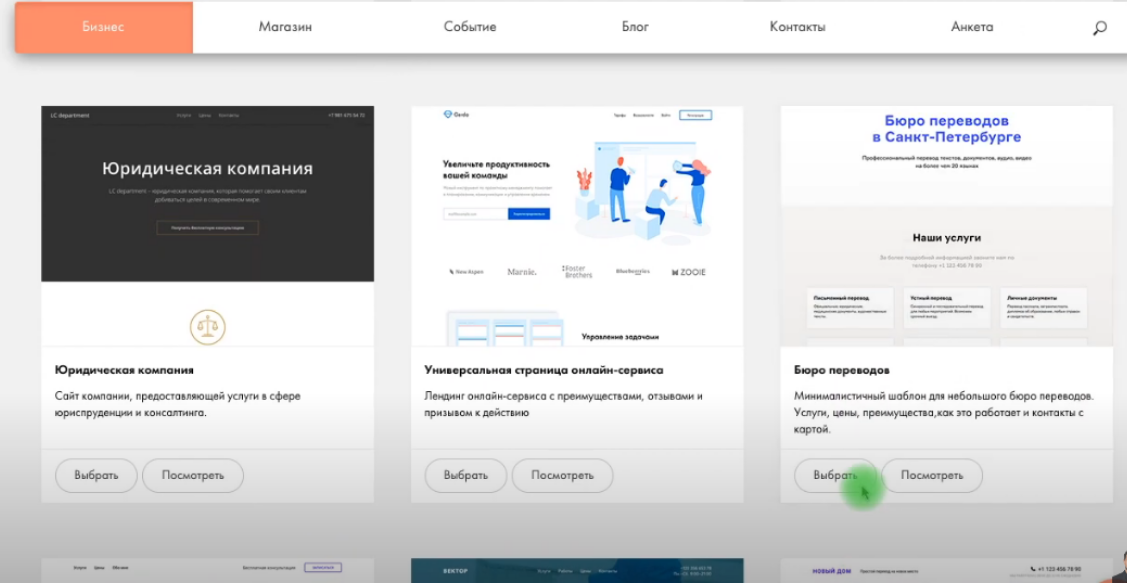The image size is (1127, 583).
Task: Click the Лендинг онлайн-сервиса description text
Action: [x=564, y=405]
